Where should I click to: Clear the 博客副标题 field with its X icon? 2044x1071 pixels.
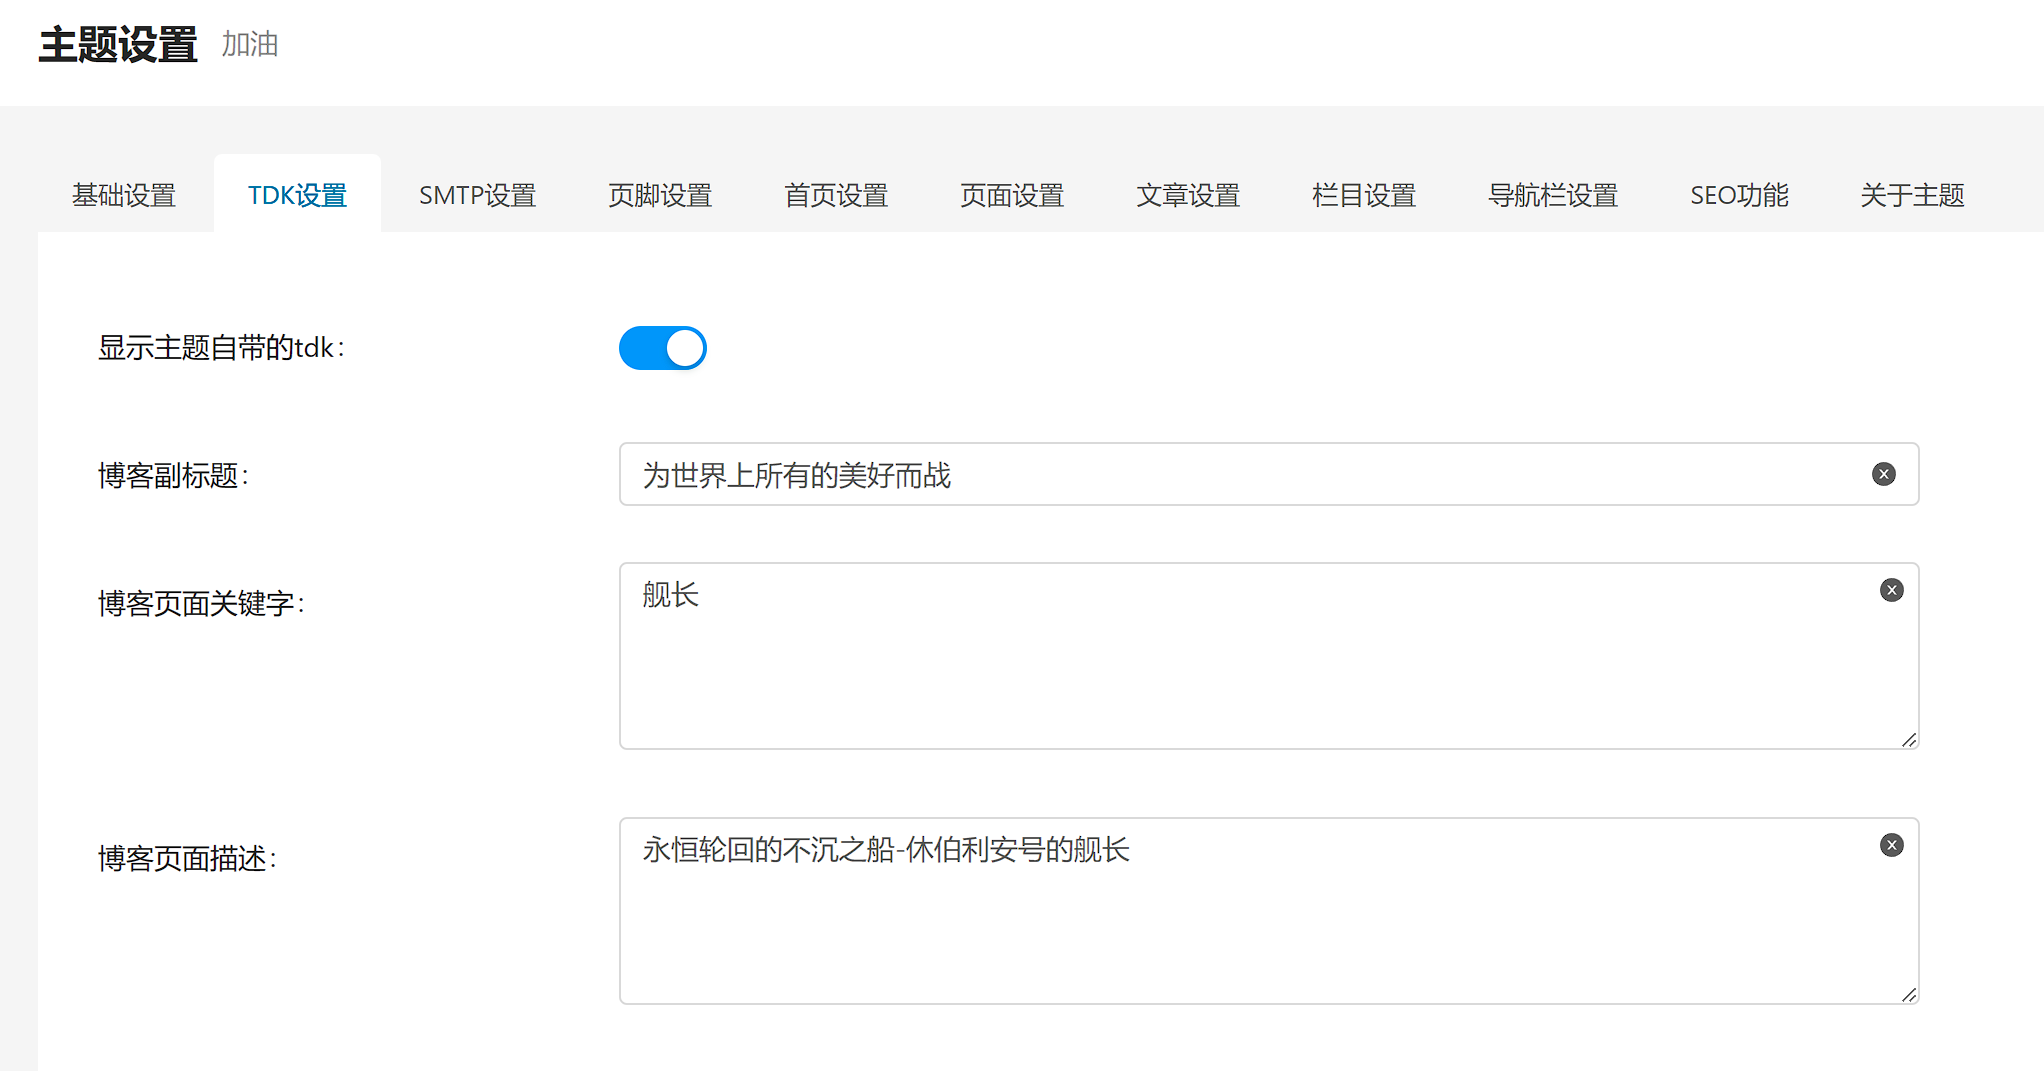(x=1884, y=474)
